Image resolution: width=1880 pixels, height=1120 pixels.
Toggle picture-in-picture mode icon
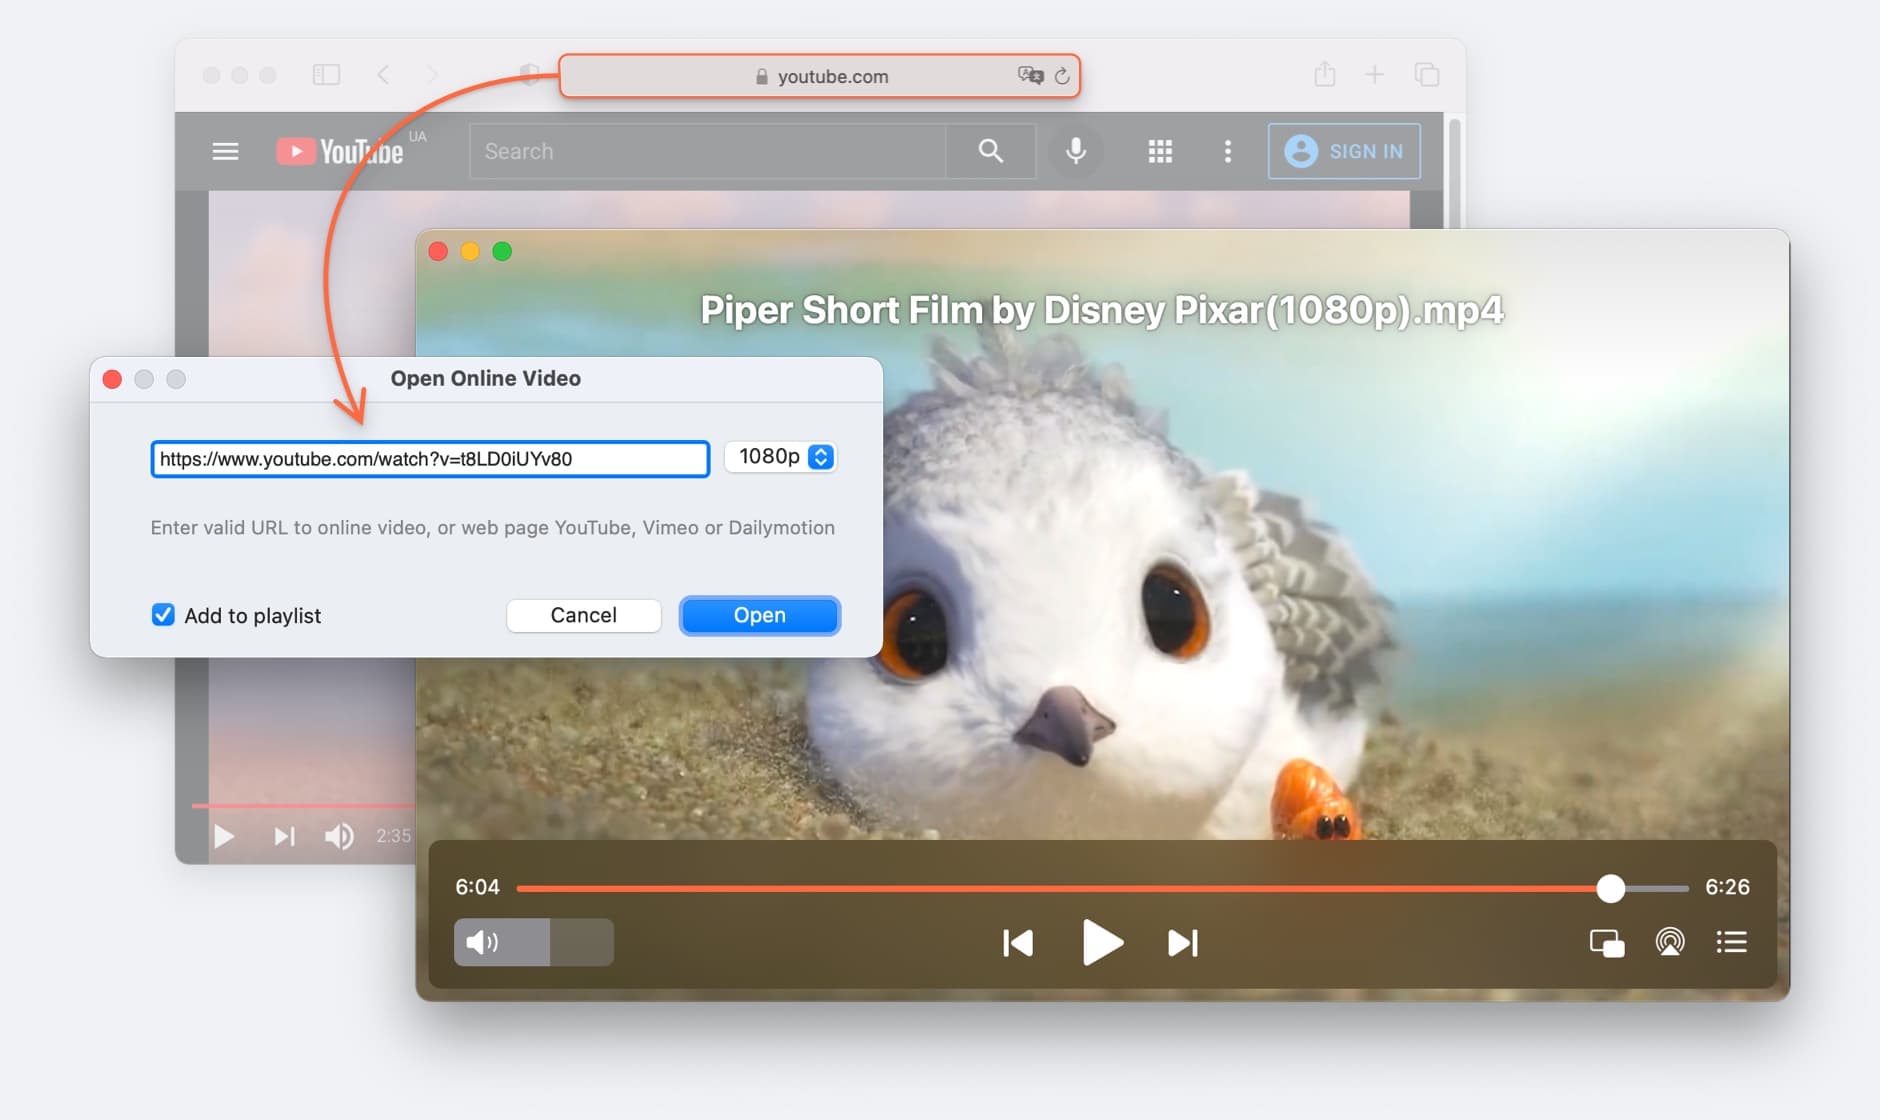click(1606, 943)
